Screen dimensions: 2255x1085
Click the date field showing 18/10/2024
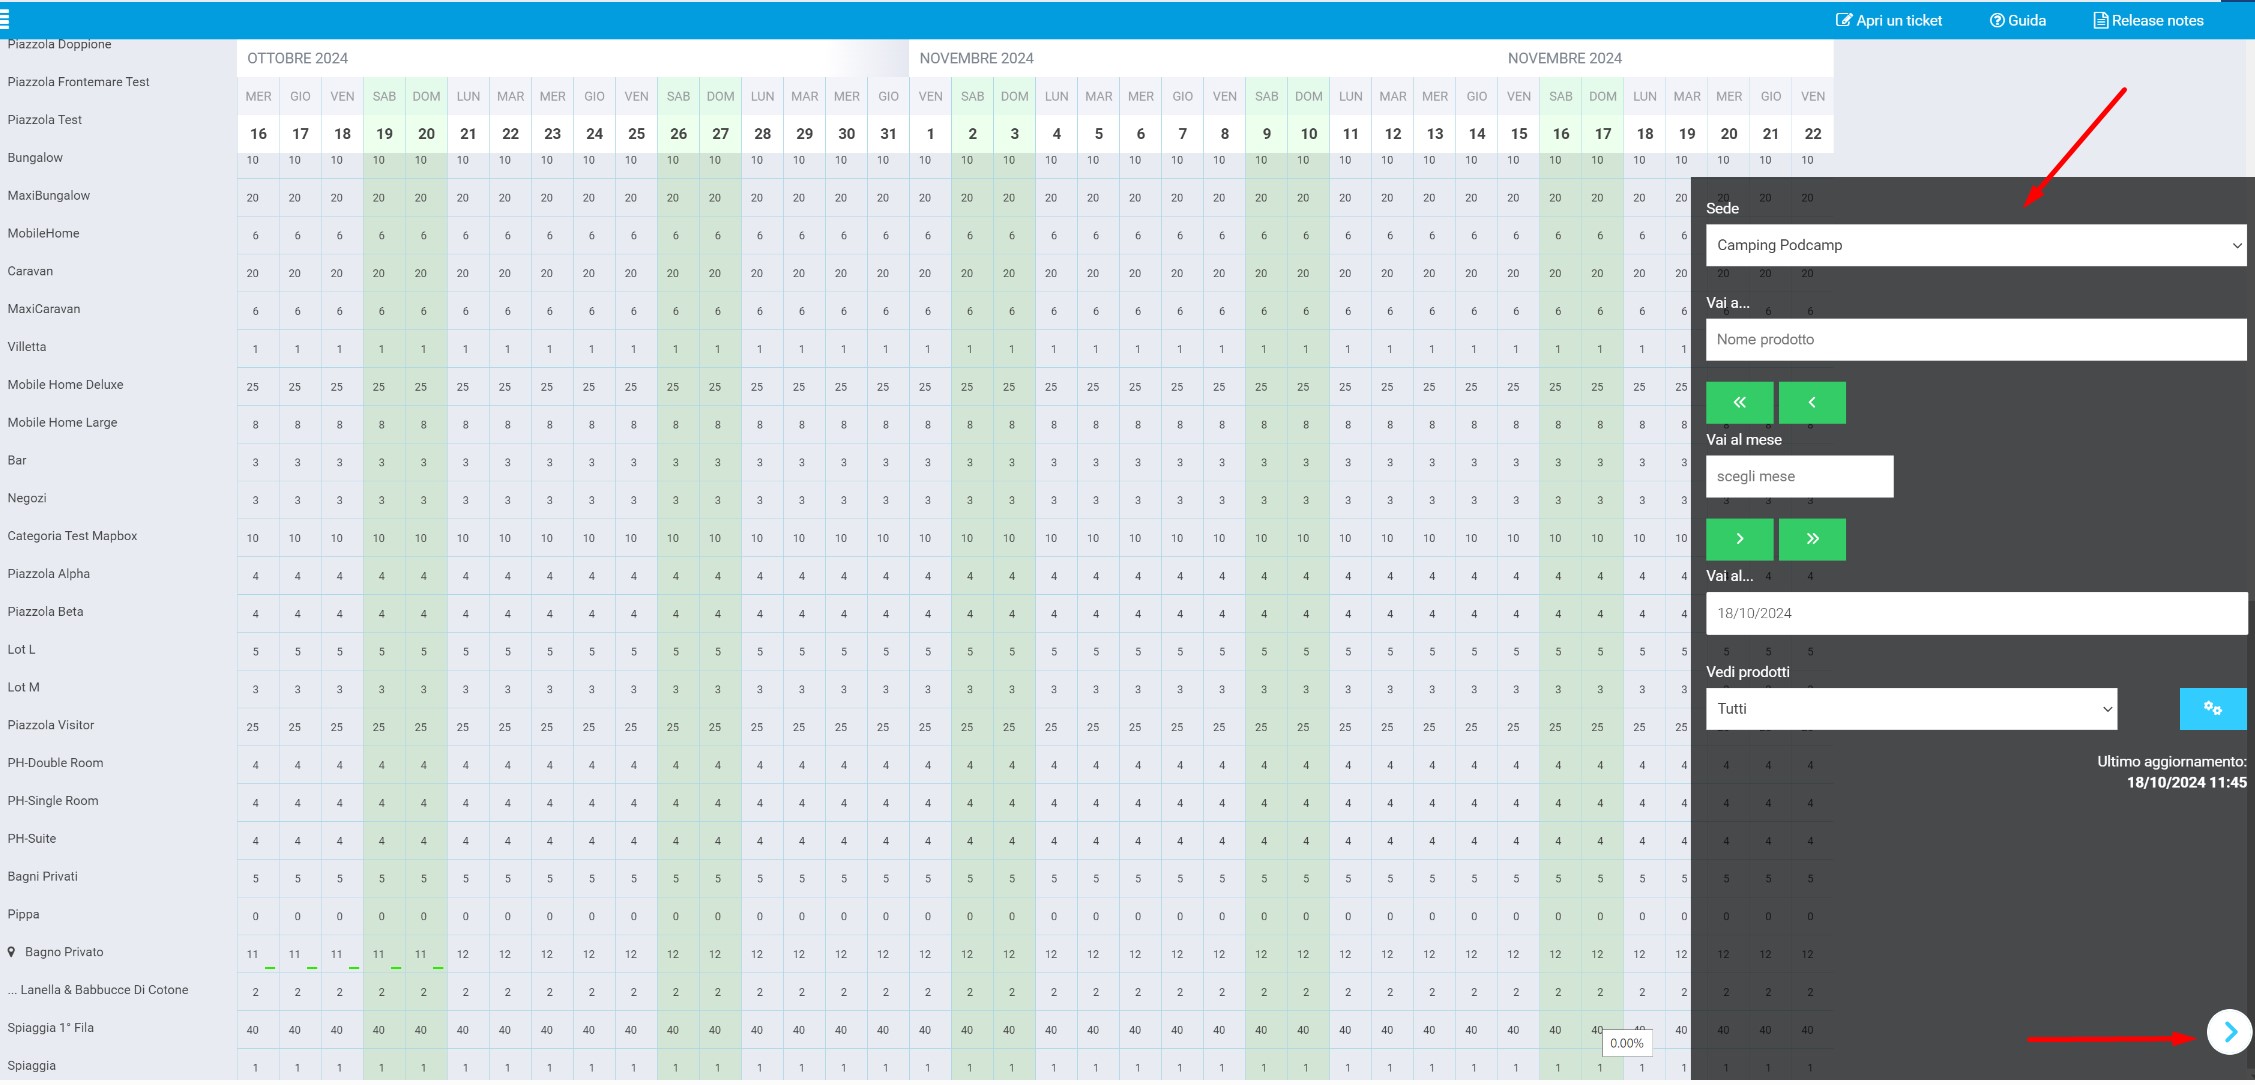pos(1975,613)
